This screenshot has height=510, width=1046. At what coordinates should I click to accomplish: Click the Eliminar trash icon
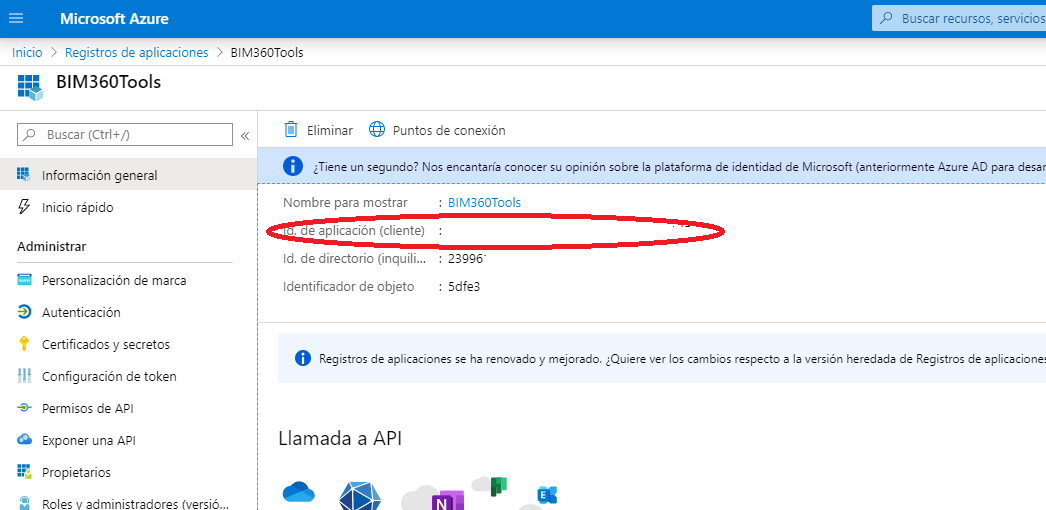point(290,129)
